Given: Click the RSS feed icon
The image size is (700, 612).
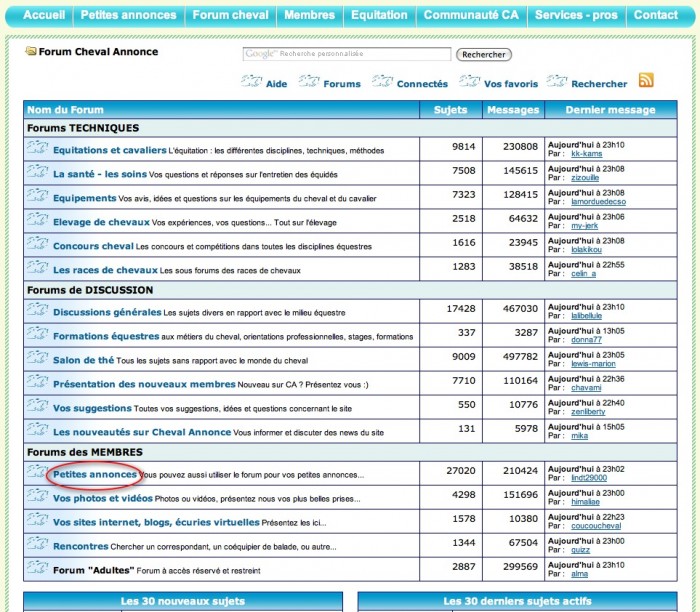Looking at the screenshot, I should pos(646,80).
